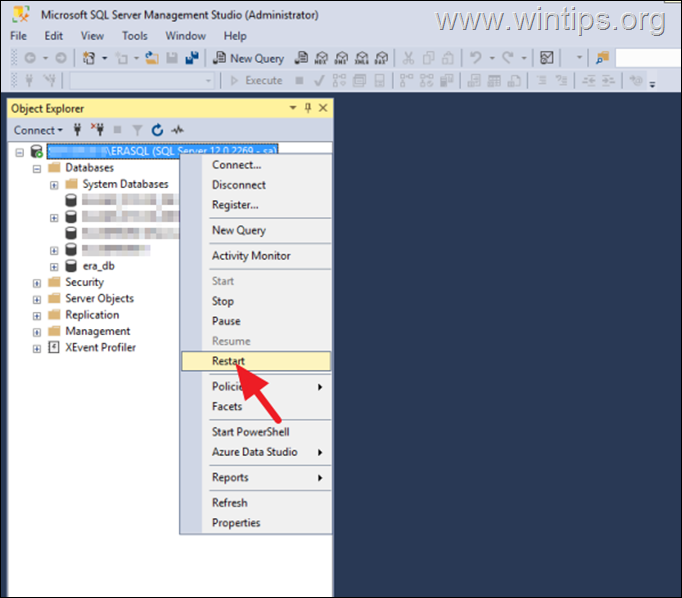Expand the Replication folder
The width and height of the screenshot is (682, 598).
pyautogui.click(x=37, y=316)
